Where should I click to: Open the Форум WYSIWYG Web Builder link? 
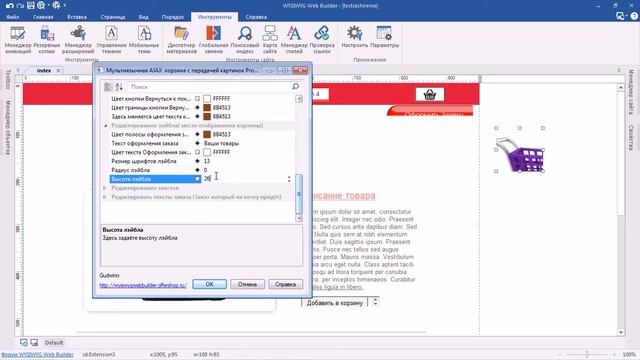[37, 355]
